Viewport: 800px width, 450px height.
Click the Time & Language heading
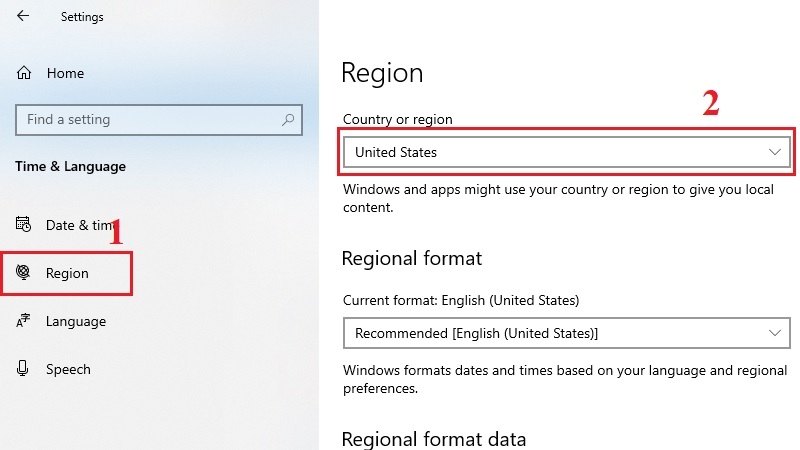click(x=70, y=166)
